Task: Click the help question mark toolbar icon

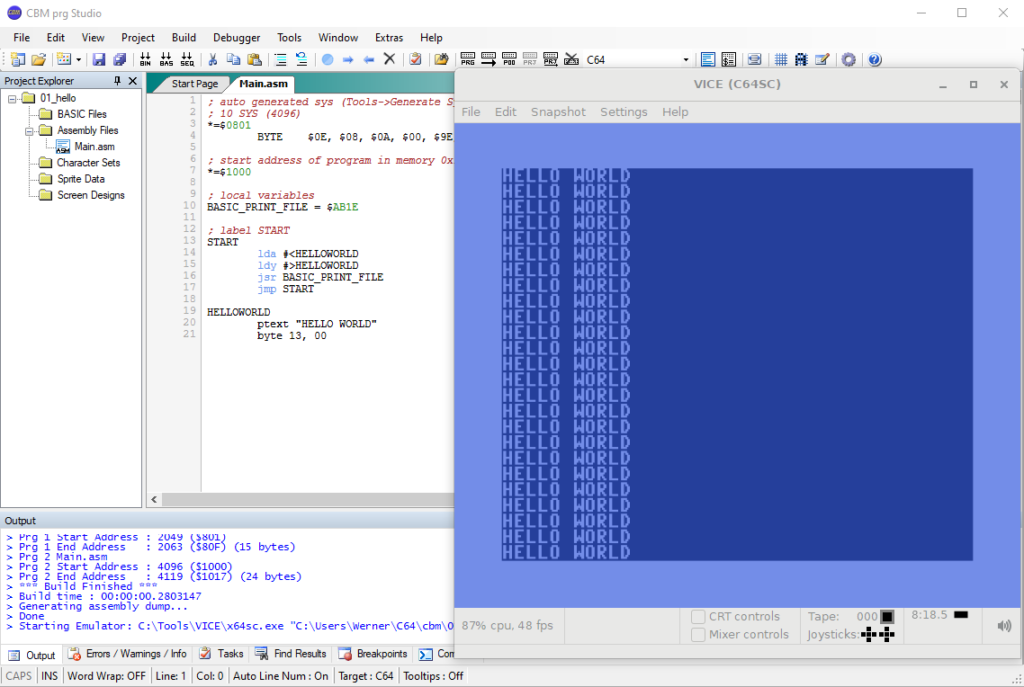Action: pyautogui.click(x=874, y=59)
